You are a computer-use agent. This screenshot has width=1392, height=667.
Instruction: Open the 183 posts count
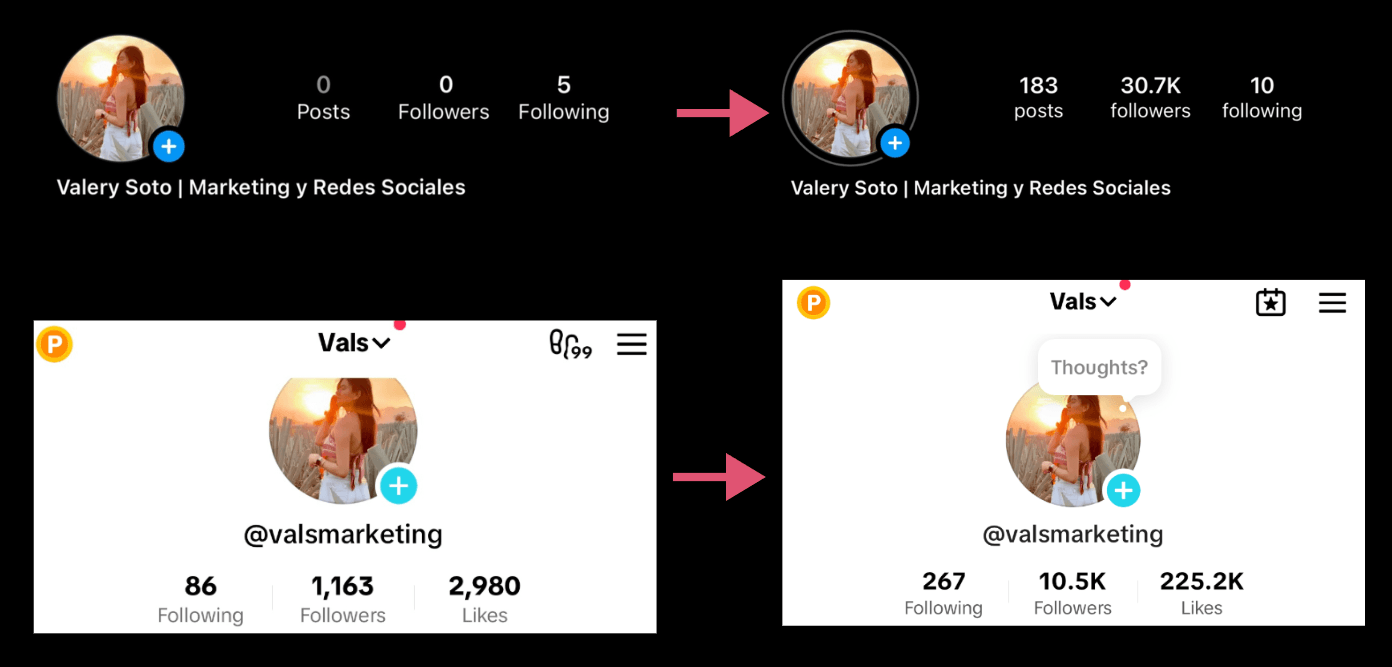[x=1038, y=97]
